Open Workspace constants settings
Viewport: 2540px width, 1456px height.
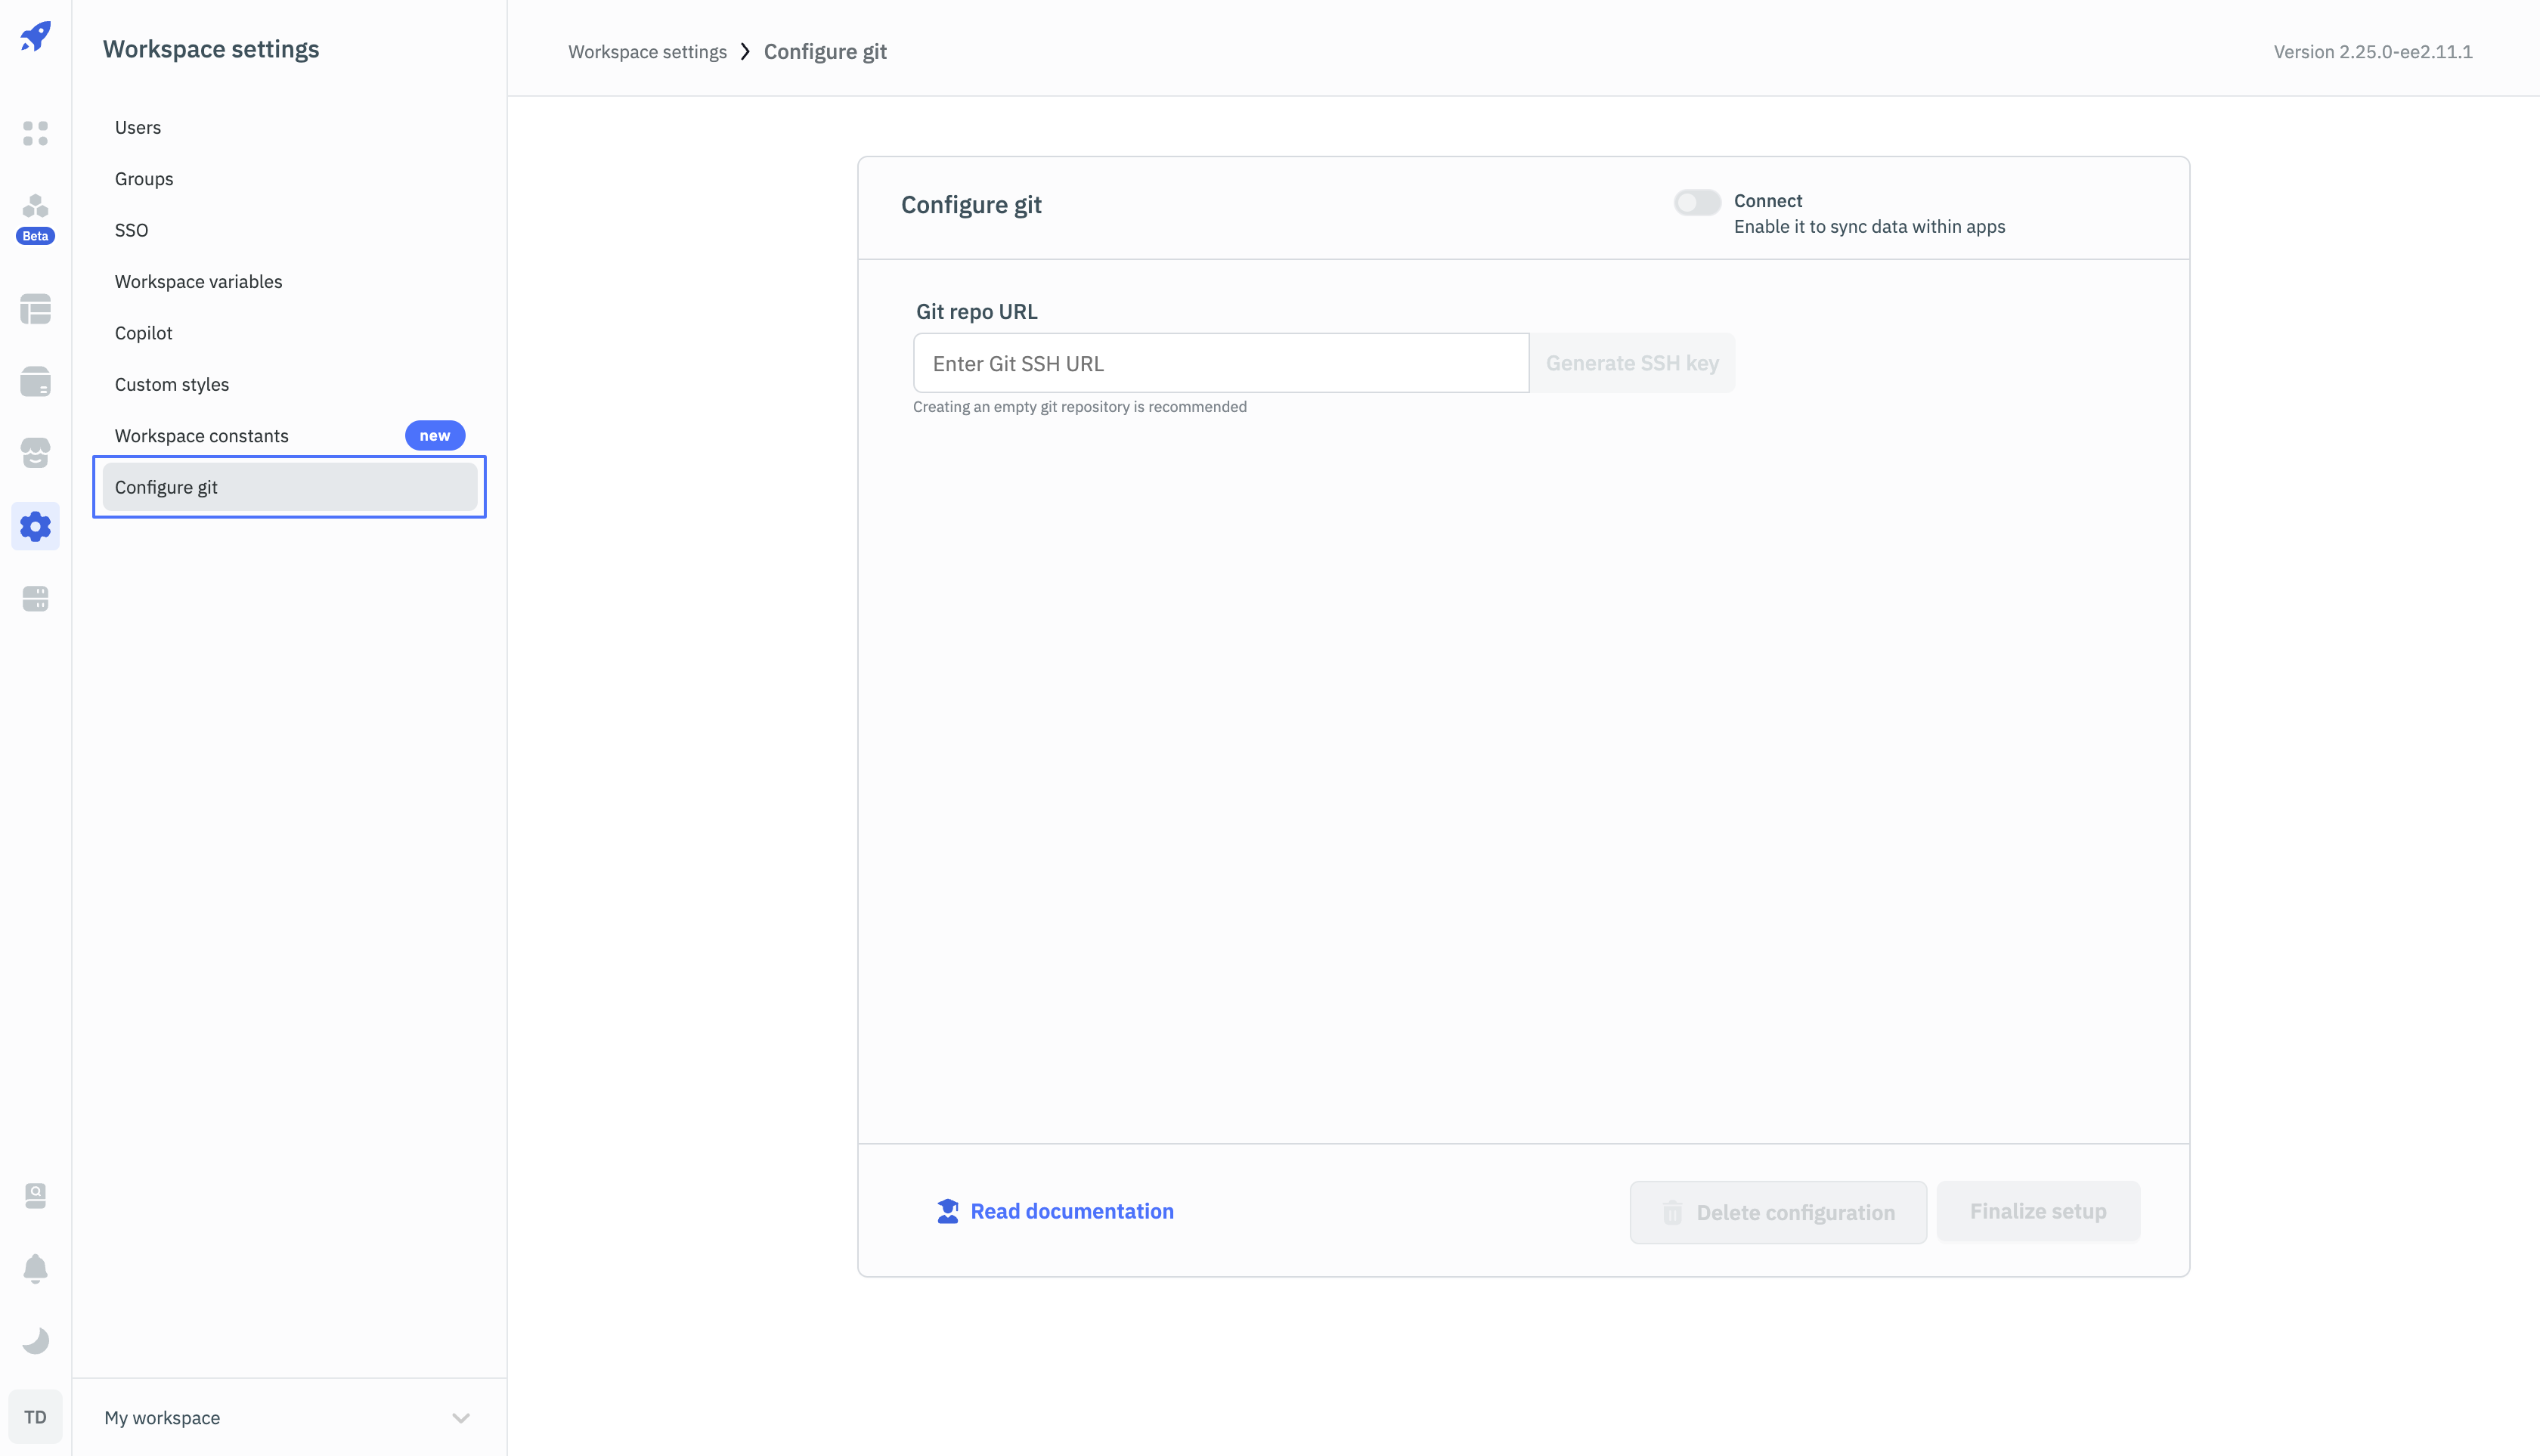(x=202, y=436)
